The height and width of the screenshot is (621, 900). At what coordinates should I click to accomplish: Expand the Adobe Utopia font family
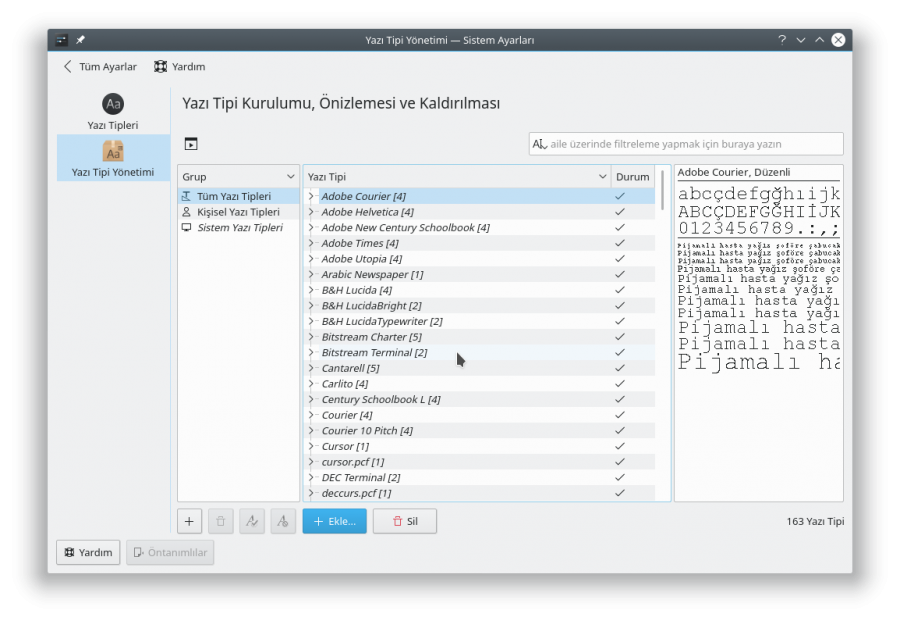point(312,259)
